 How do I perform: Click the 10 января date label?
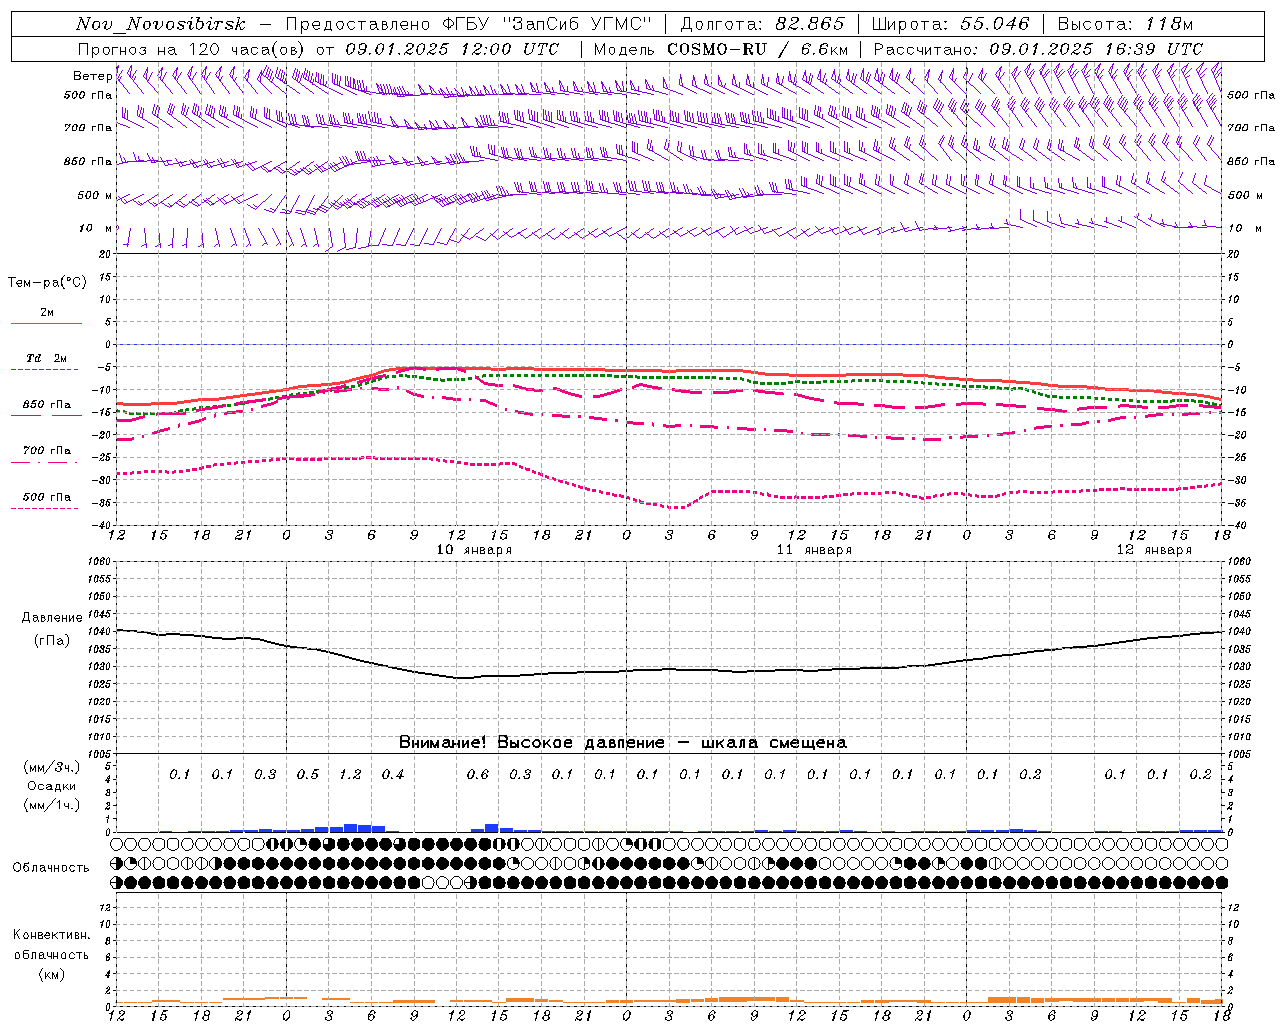[x=474, y=550]
